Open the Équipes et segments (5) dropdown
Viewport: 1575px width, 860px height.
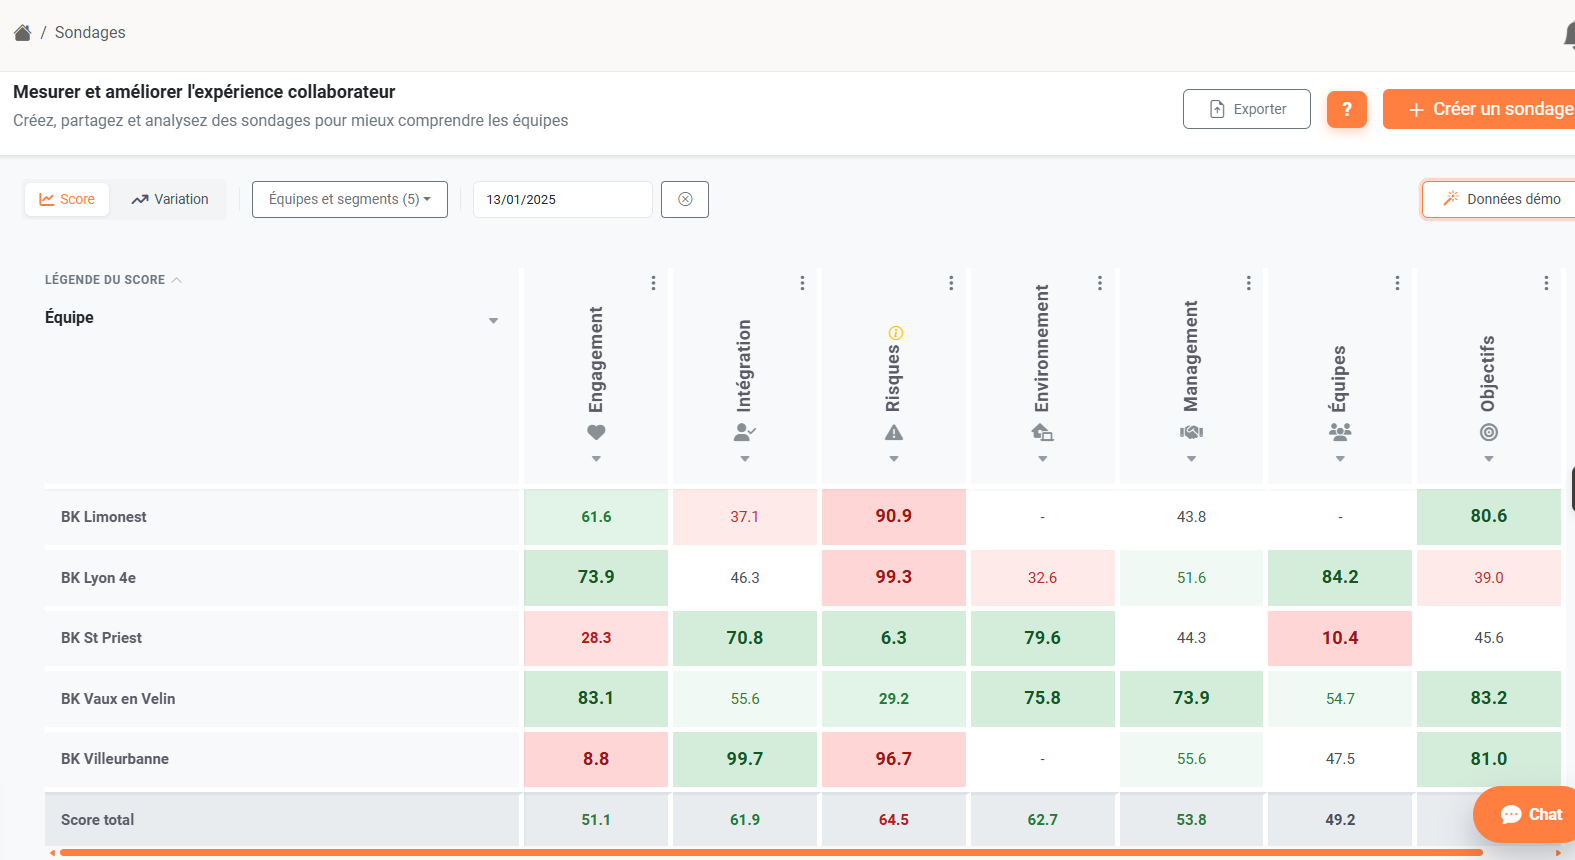click(x=350, y=199)
